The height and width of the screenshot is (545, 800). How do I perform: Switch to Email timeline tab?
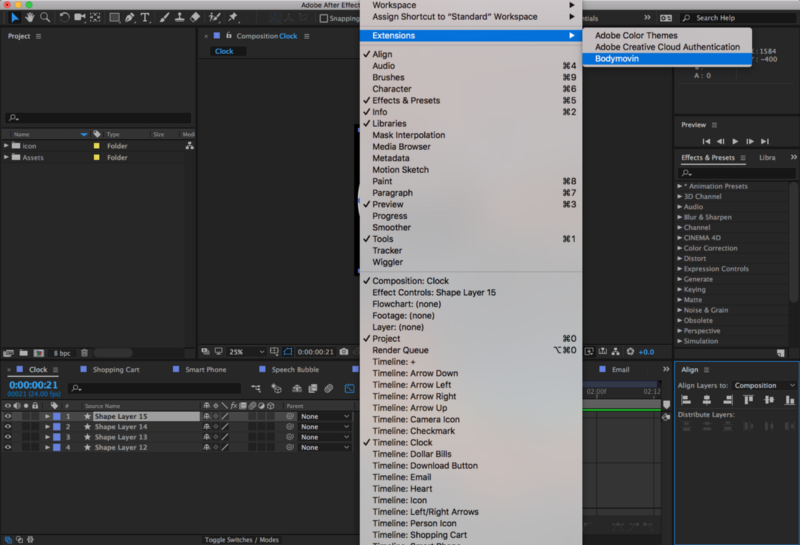620,369
